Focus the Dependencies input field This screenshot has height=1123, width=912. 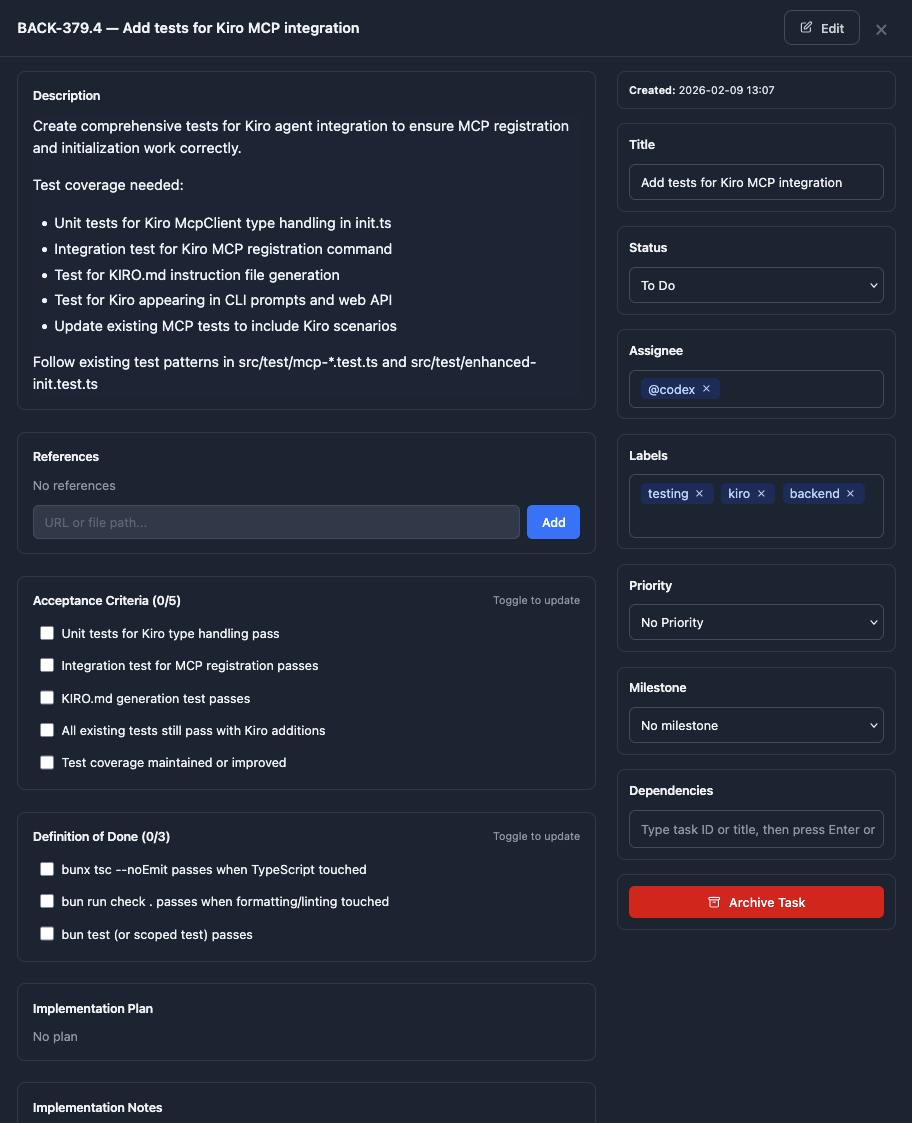tap(756, 829)
